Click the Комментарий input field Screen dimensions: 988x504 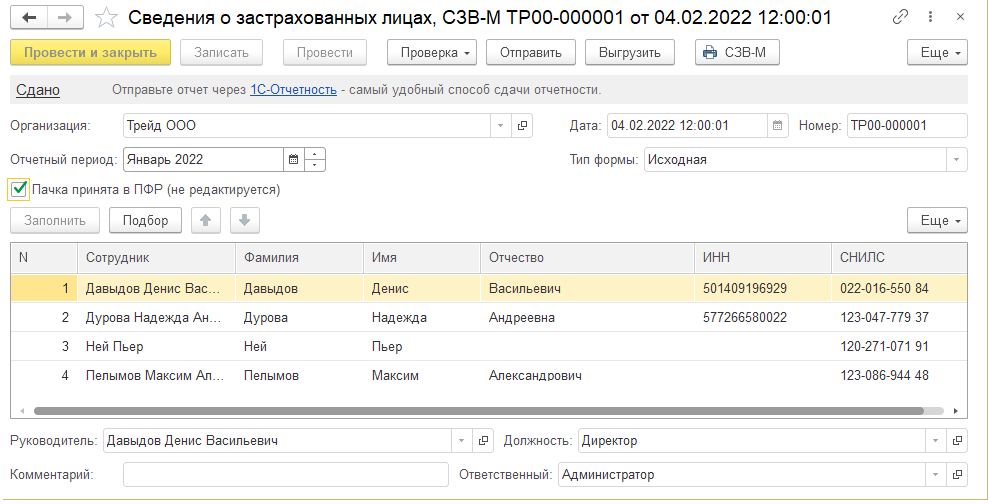point(285,475)
